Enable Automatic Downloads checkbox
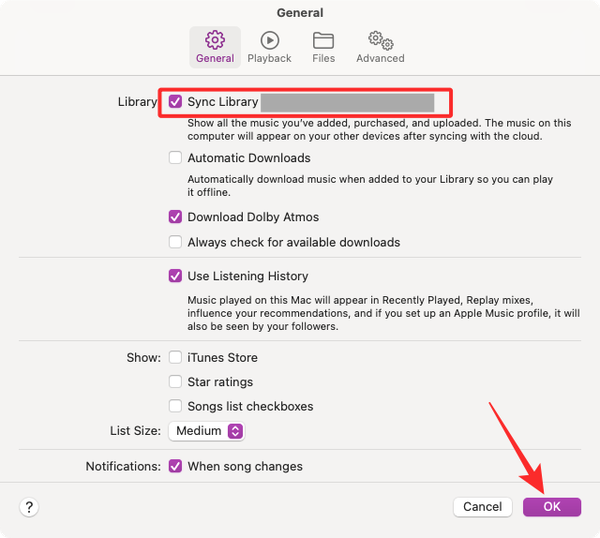Screen dimensions: 600x538 [x=176, y=158]
